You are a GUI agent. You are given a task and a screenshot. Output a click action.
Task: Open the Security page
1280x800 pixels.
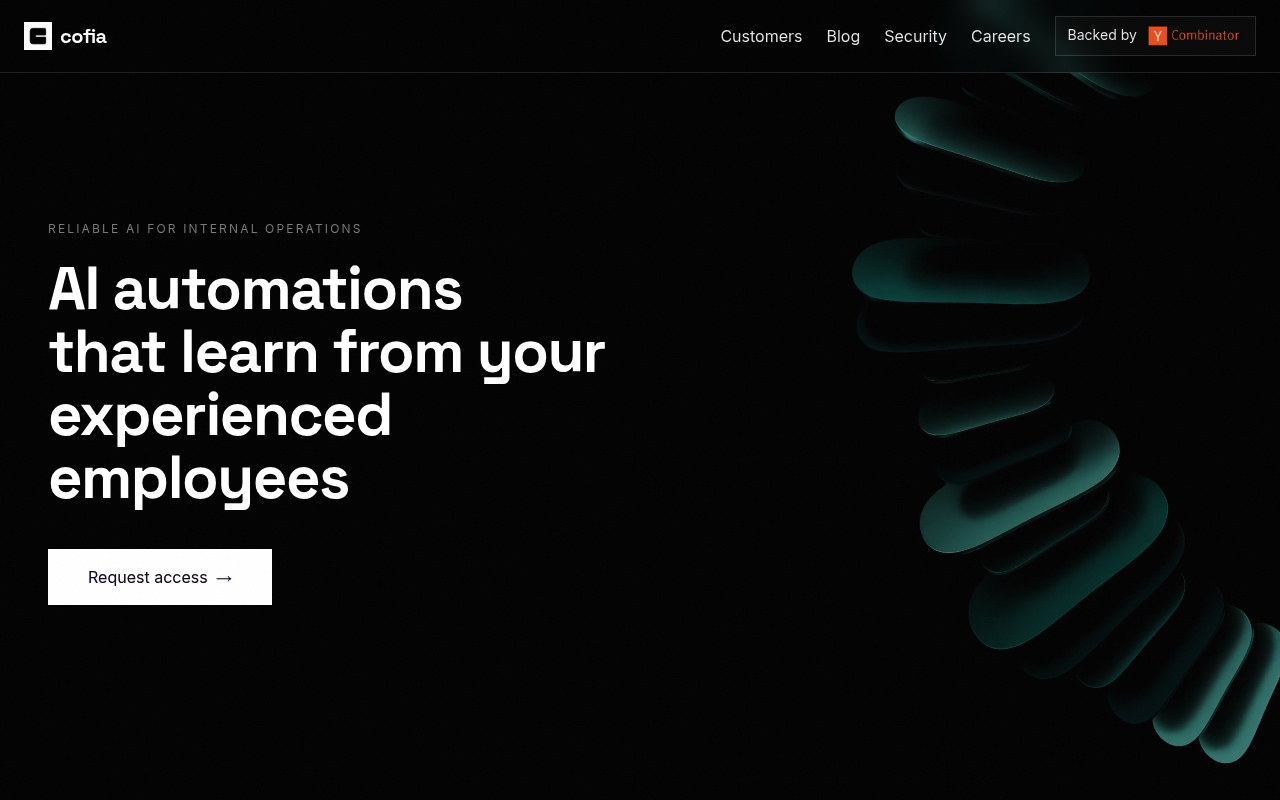coord(915,36)
